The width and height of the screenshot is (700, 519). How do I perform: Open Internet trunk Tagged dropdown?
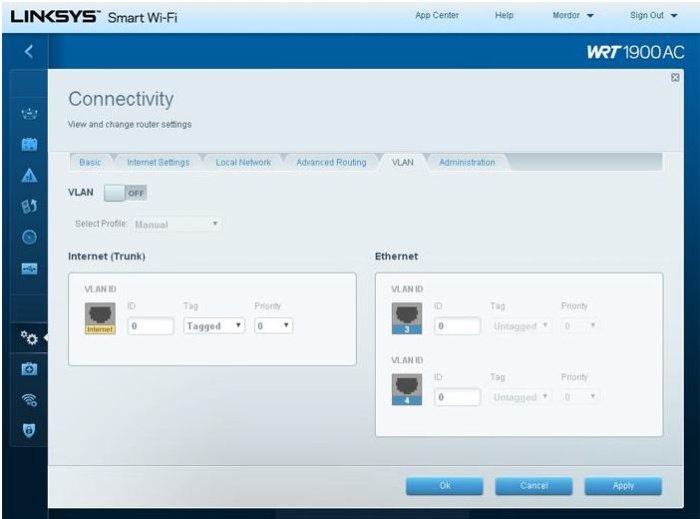(x=214, y=326)
